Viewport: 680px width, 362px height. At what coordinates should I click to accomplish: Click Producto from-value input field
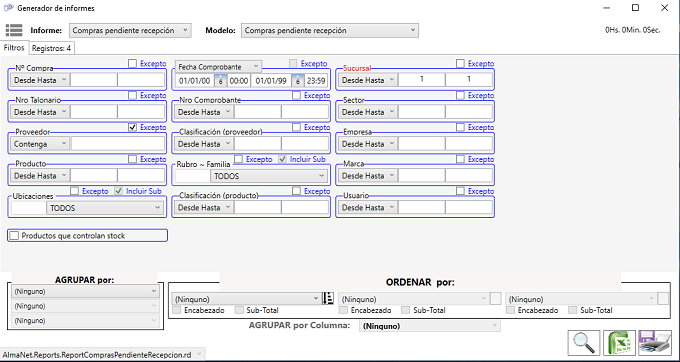click(x=94, y=176)
